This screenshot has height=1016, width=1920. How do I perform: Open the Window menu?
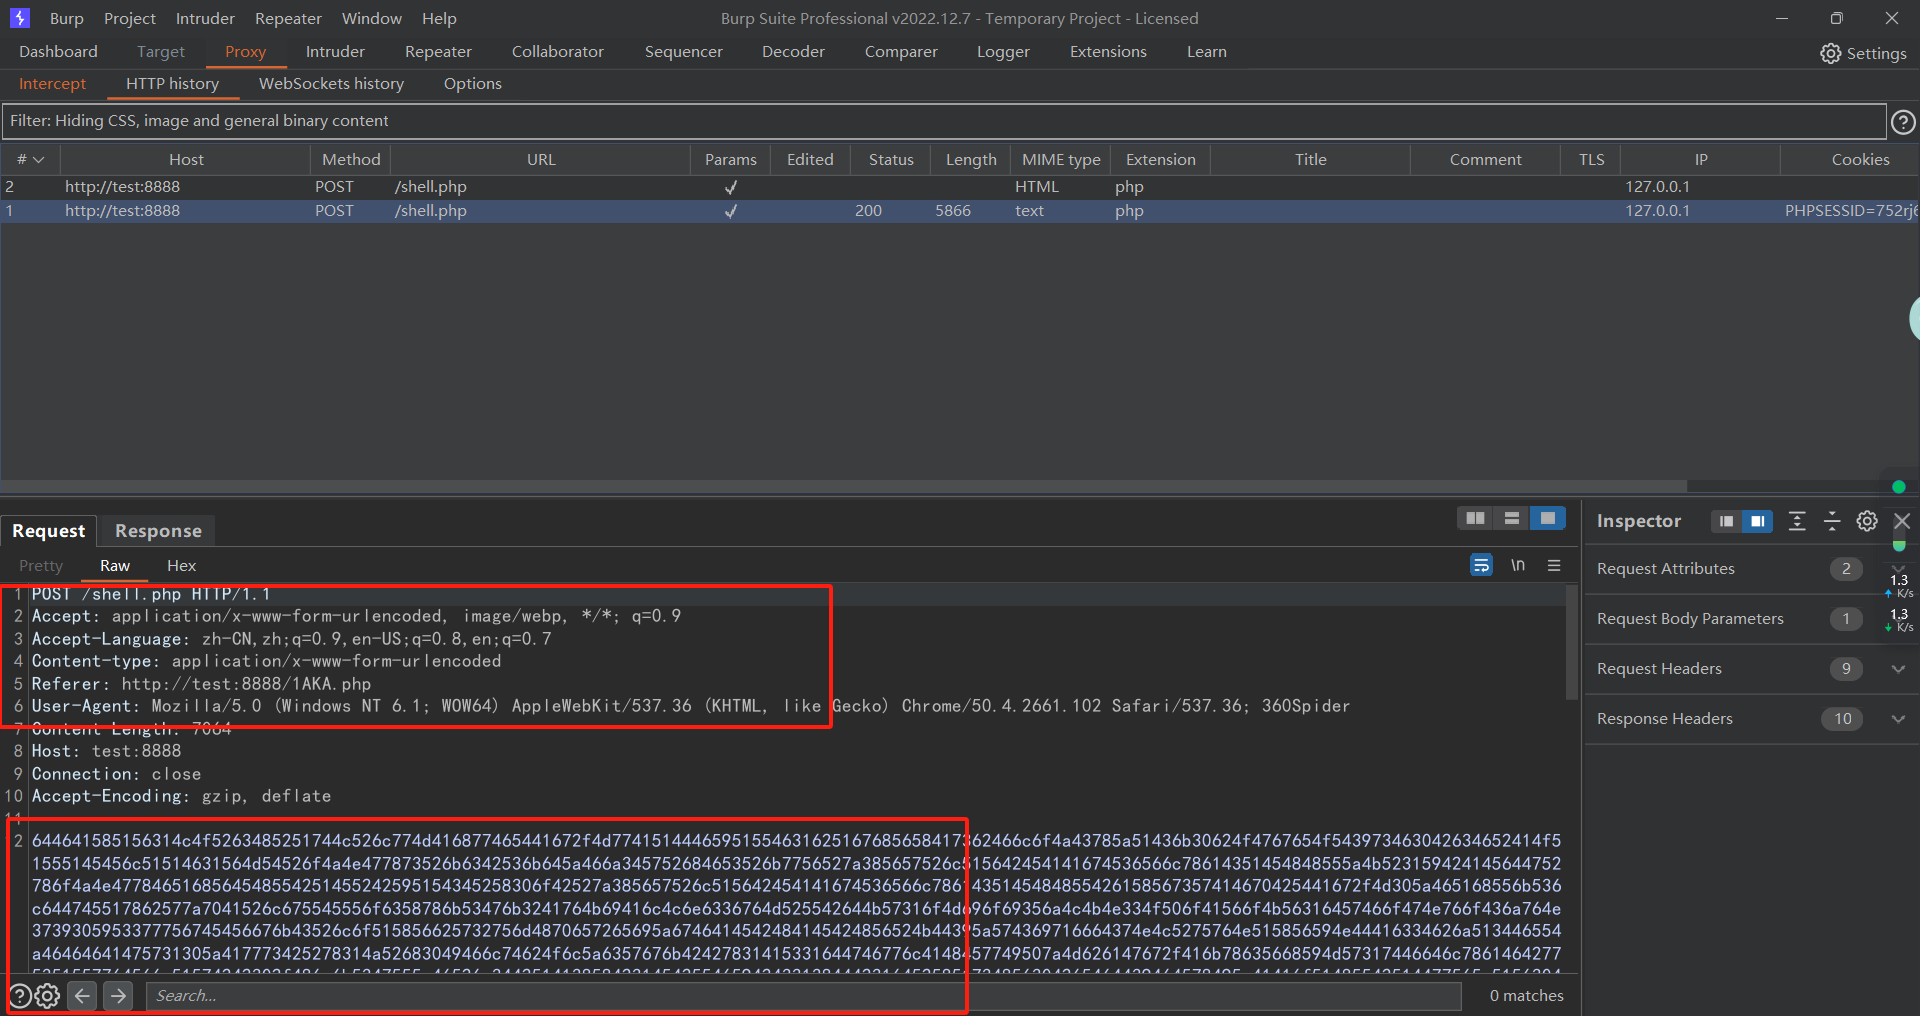372,18
